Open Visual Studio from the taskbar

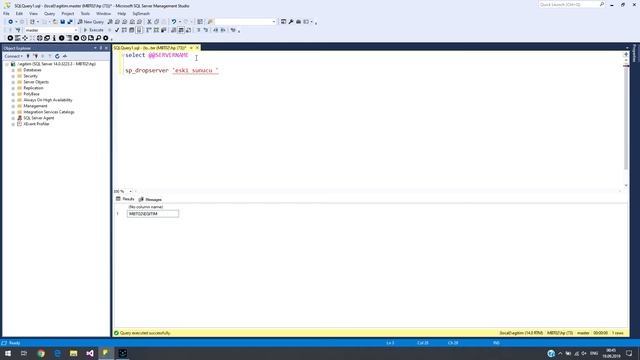click(90, 353)
